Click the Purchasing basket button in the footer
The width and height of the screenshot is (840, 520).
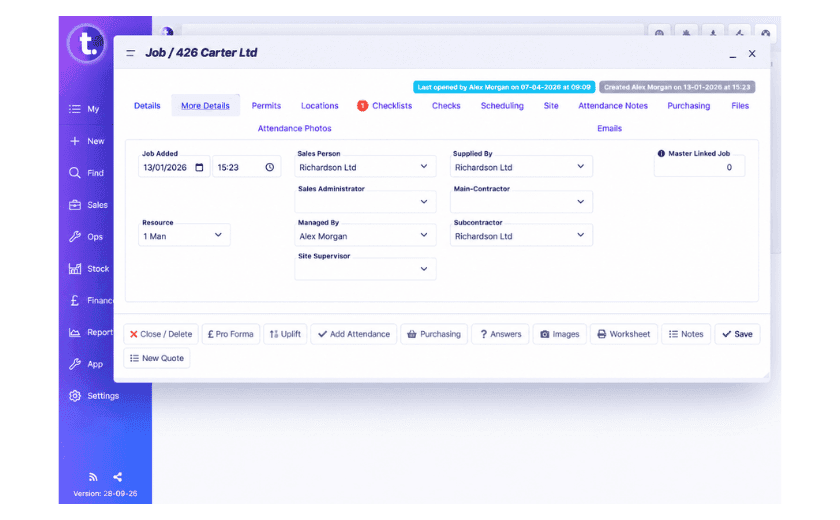[x=434, y=334]
